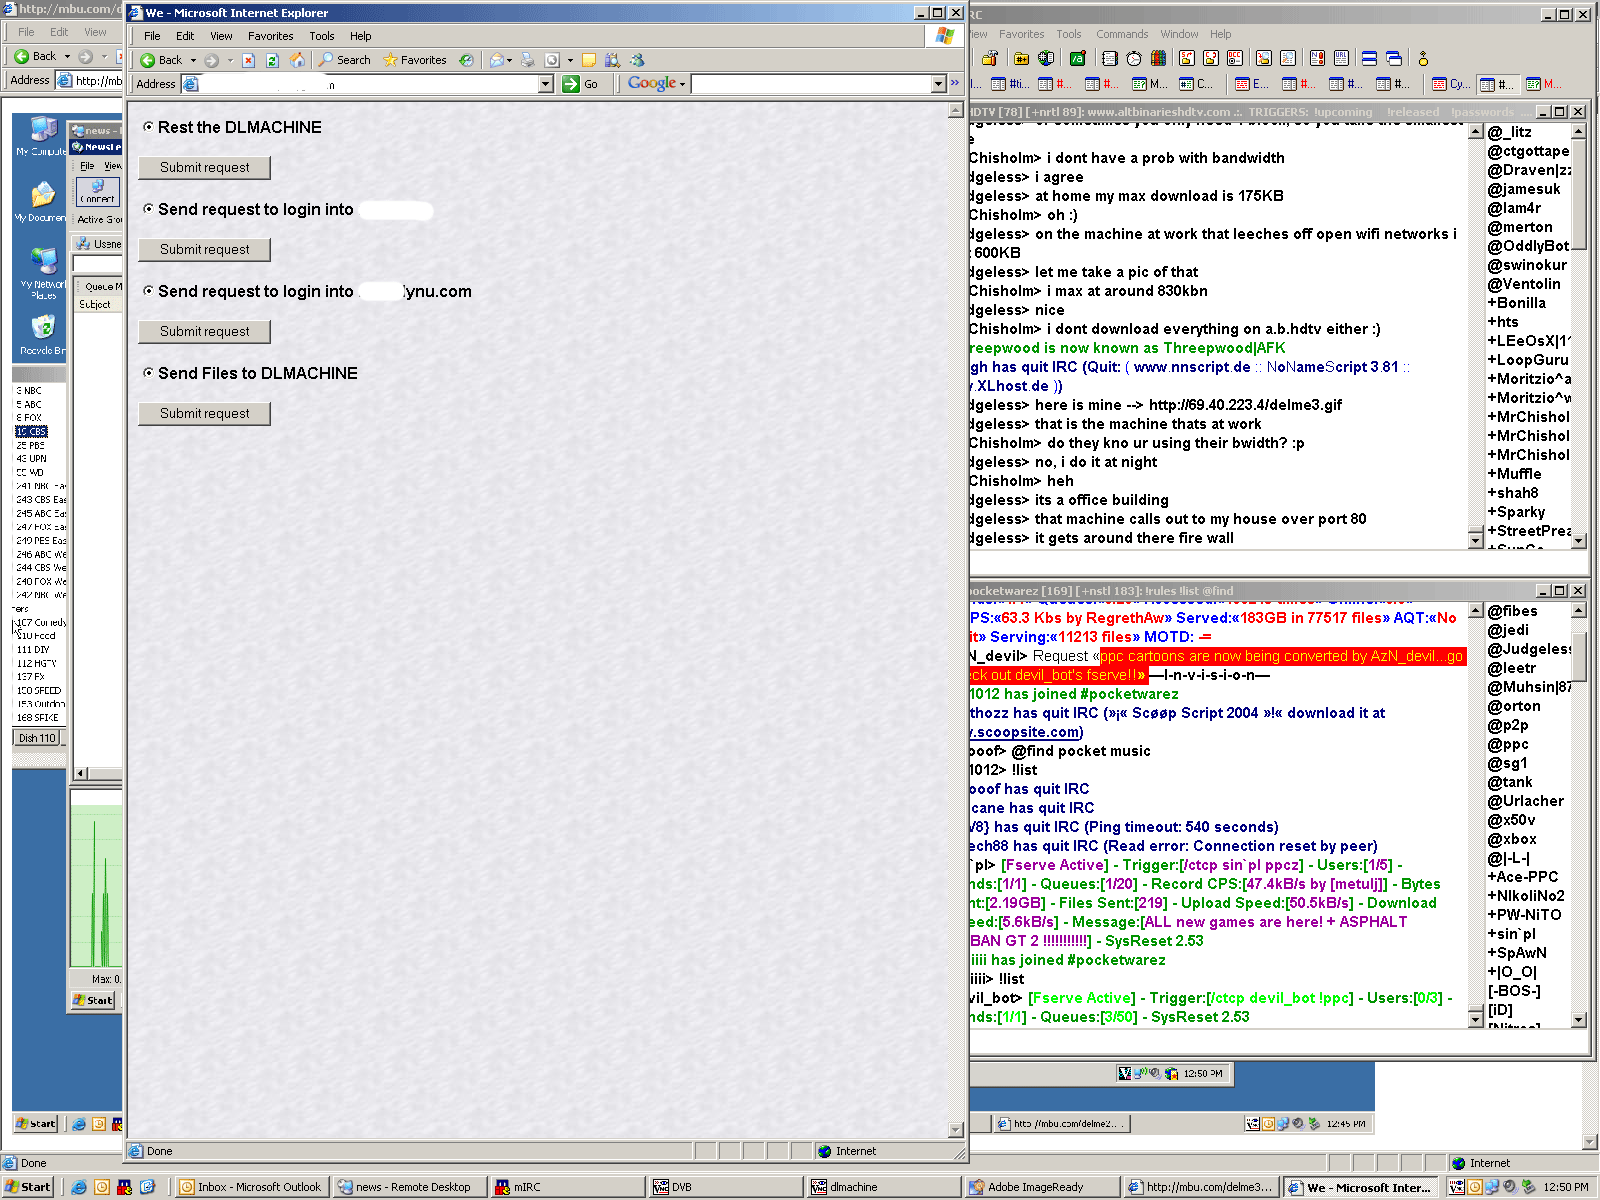Select the second Send request to login radio
The height and width of the screenshot is (1200, 1600).
click(x=148, y=291)
